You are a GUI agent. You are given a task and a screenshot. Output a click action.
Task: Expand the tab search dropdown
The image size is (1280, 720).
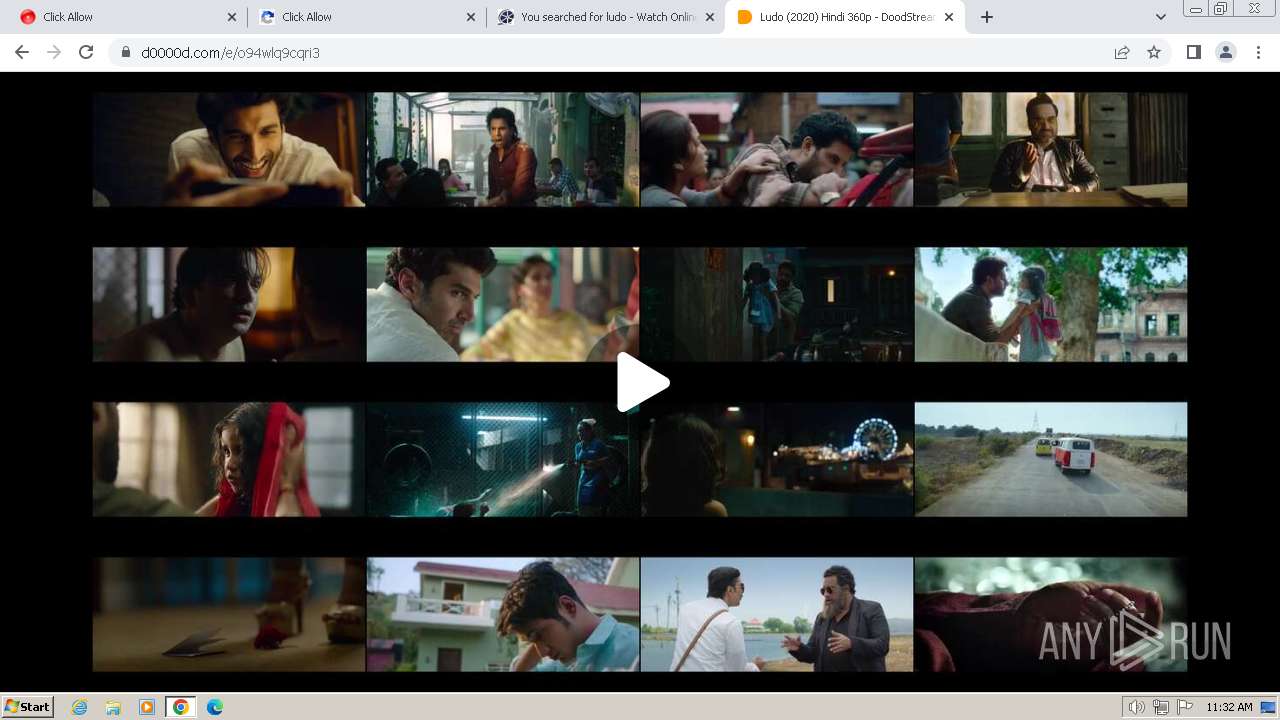click(x=1160, y=17)
